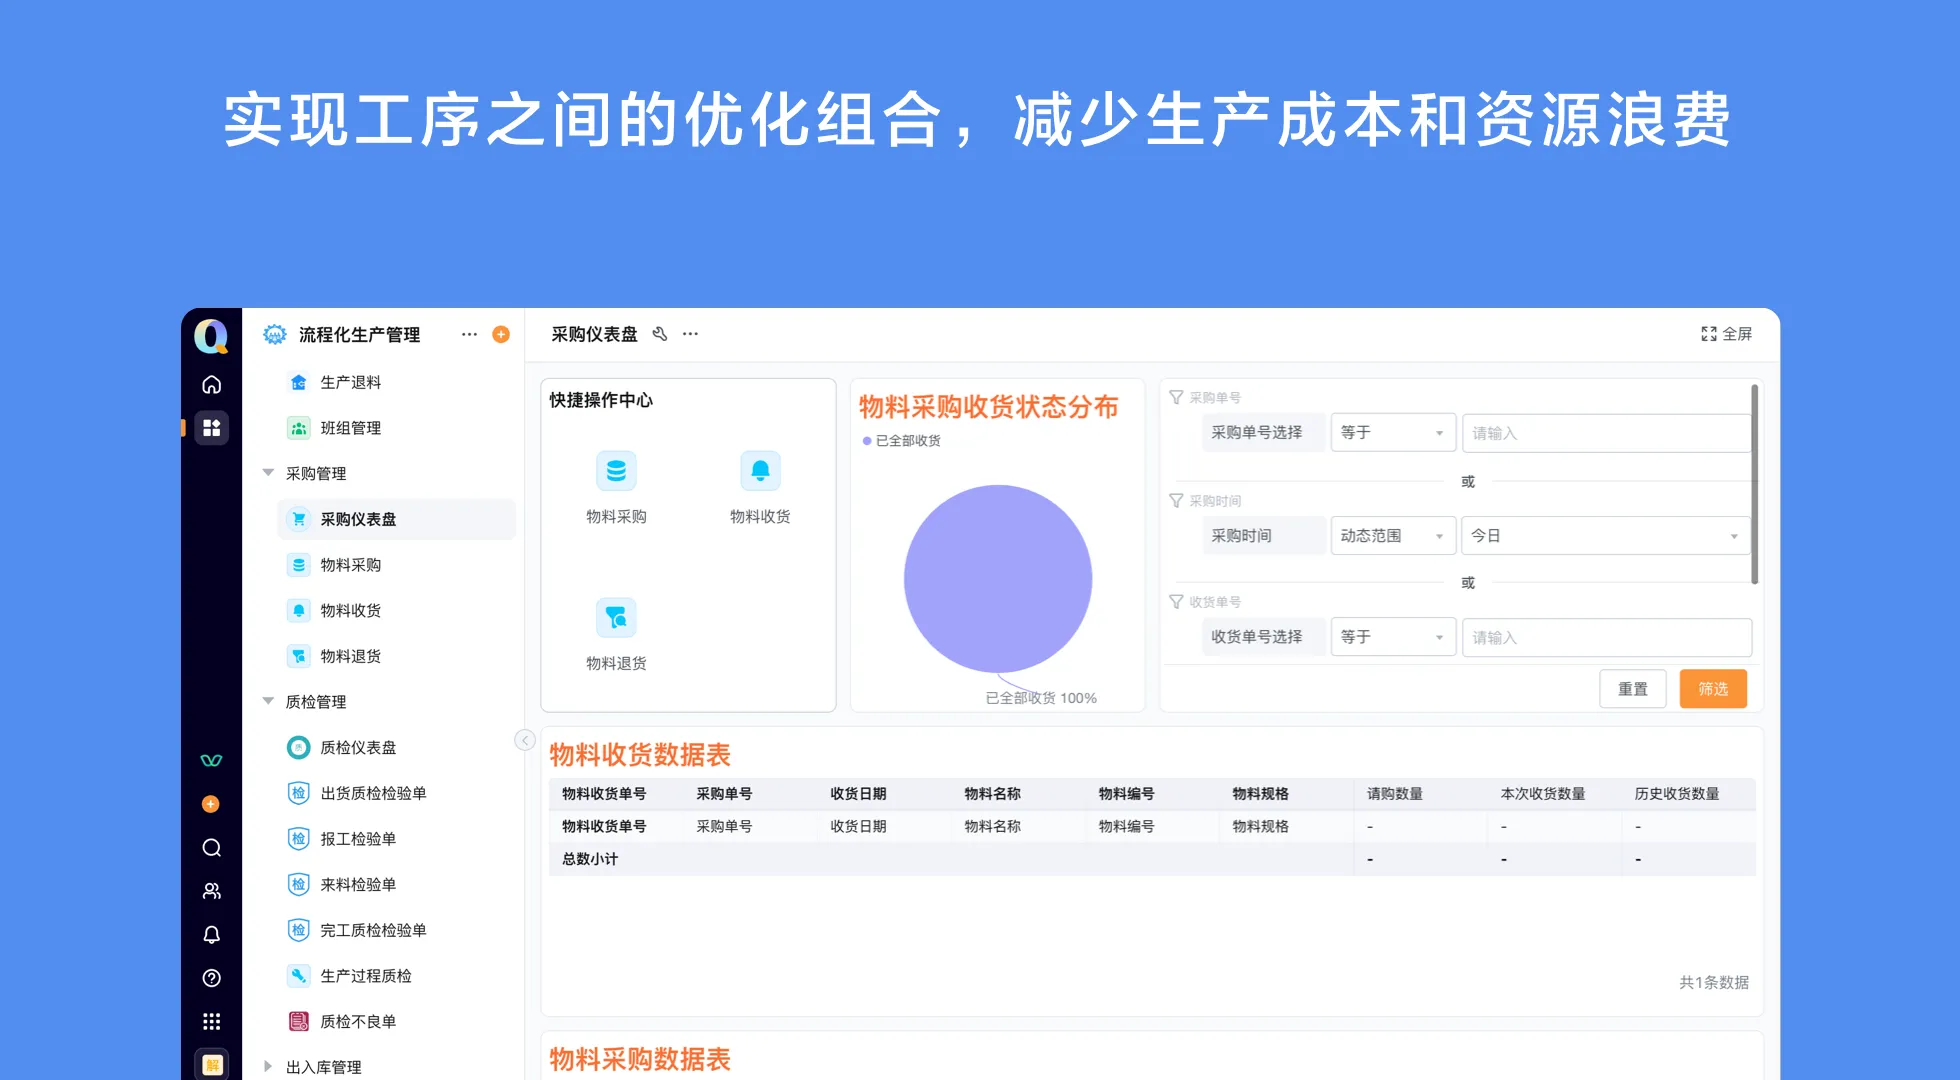
Task: Click the help question-mark icon in sidebar
Action: point(211,978)
